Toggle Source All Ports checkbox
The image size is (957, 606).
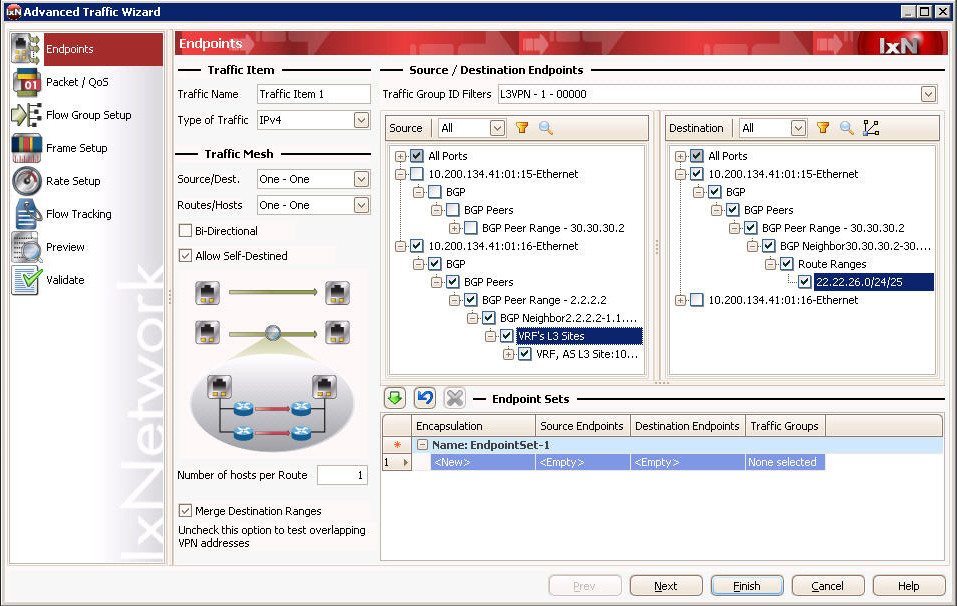[417, 156]
